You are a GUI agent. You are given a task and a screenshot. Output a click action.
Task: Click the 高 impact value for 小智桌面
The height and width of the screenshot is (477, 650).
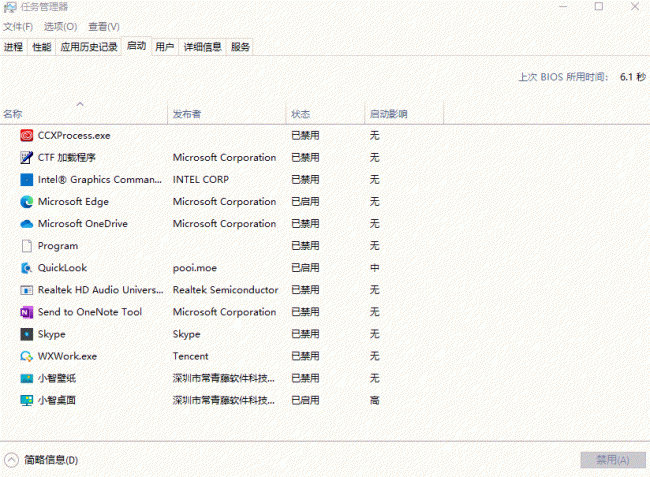click(x=375, y=400)
